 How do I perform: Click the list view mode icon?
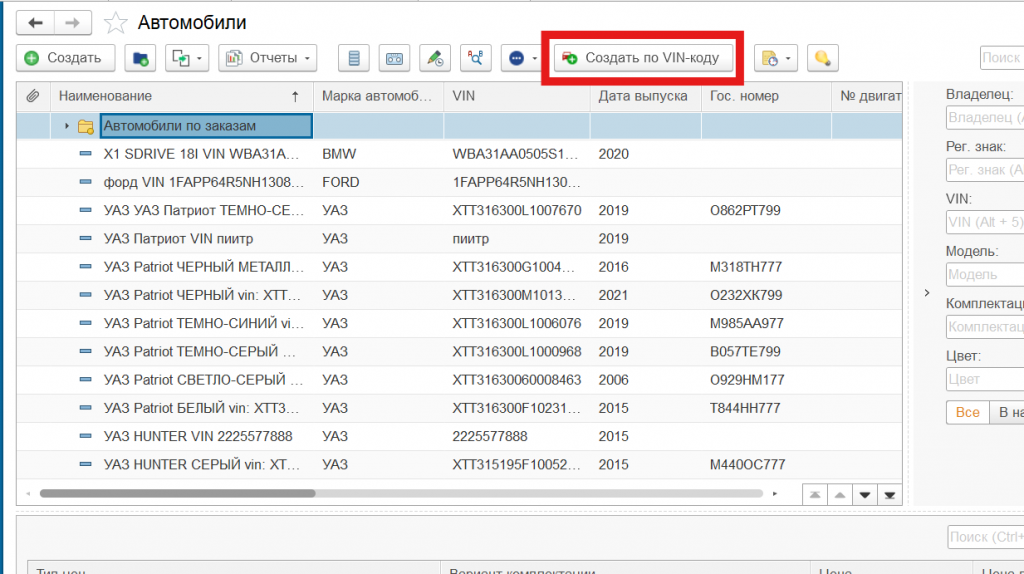coord(353,58)
